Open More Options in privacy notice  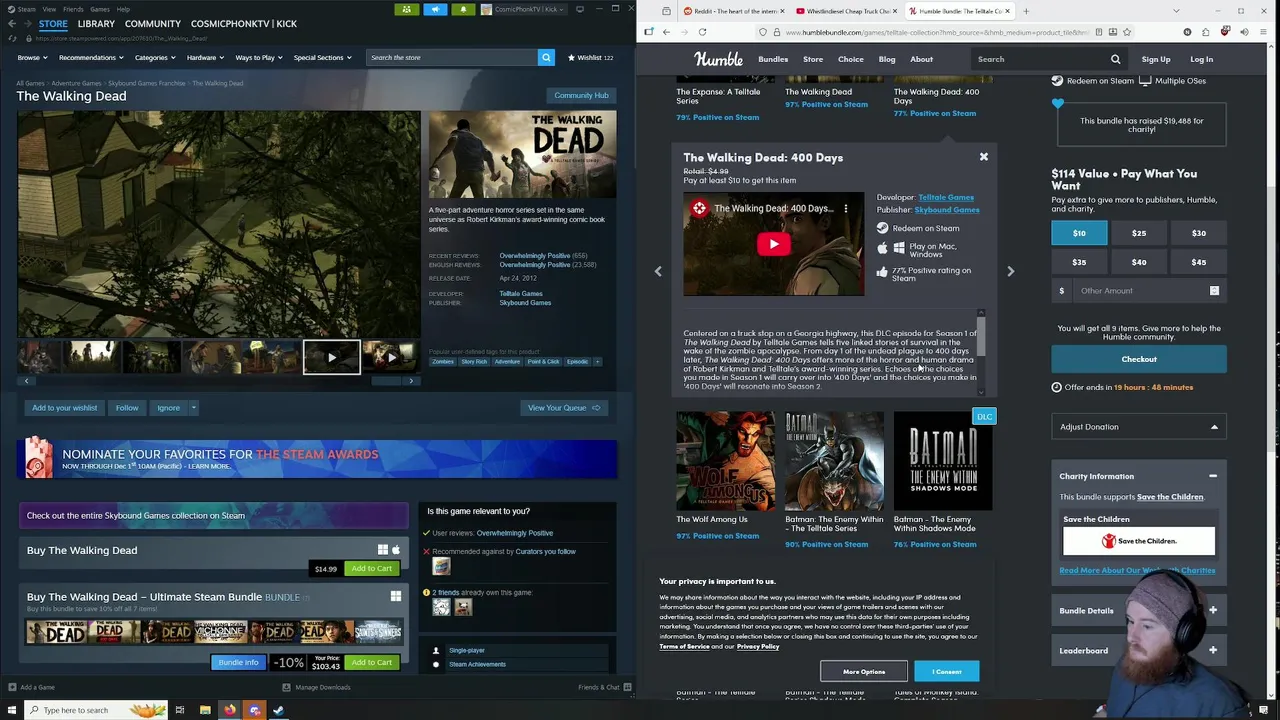click(x=864, y=672)
